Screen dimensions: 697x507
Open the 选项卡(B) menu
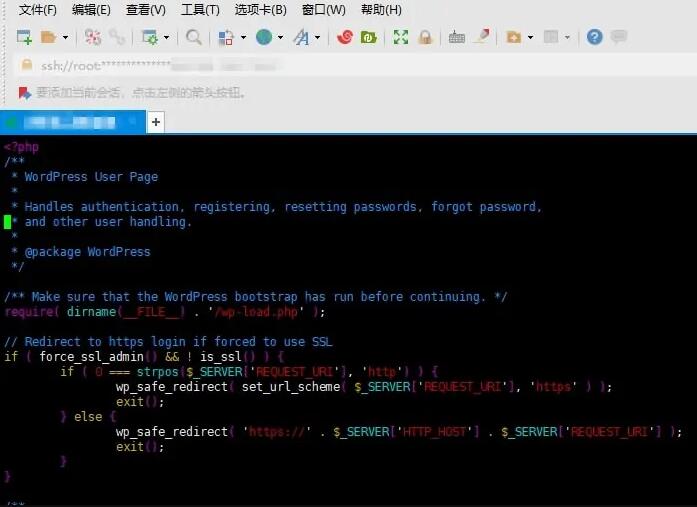tap(260, 9)
